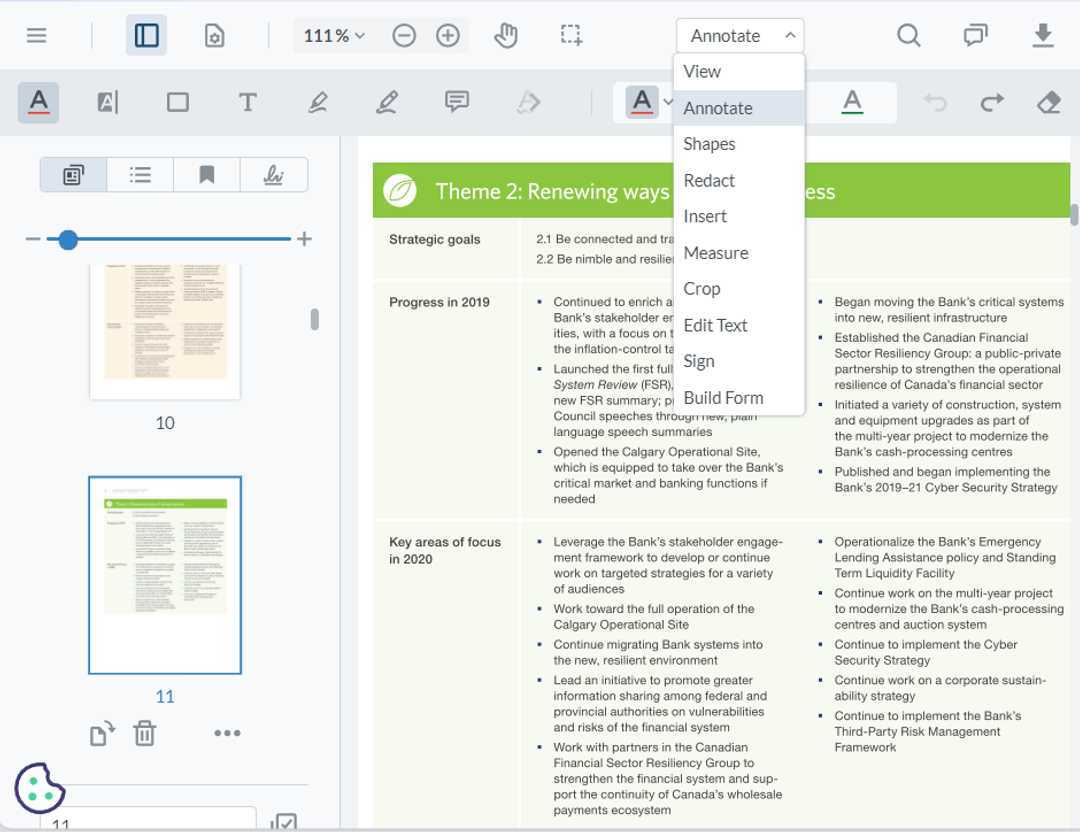Select the Pan hand tool
The width and height of the screenshot is (1080, 832).
(x=506, y=35)
